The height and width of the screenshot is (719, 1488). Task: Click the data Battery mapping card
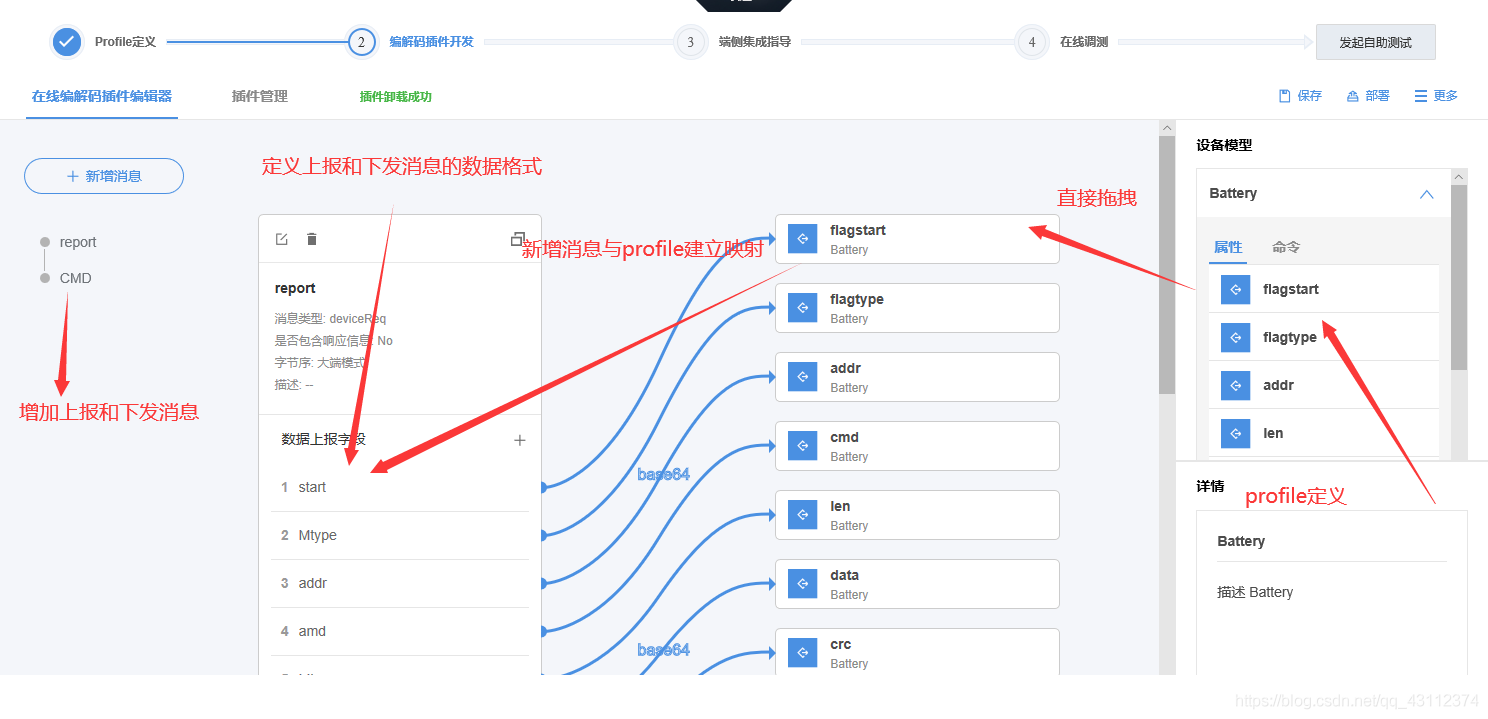(917, 584)
